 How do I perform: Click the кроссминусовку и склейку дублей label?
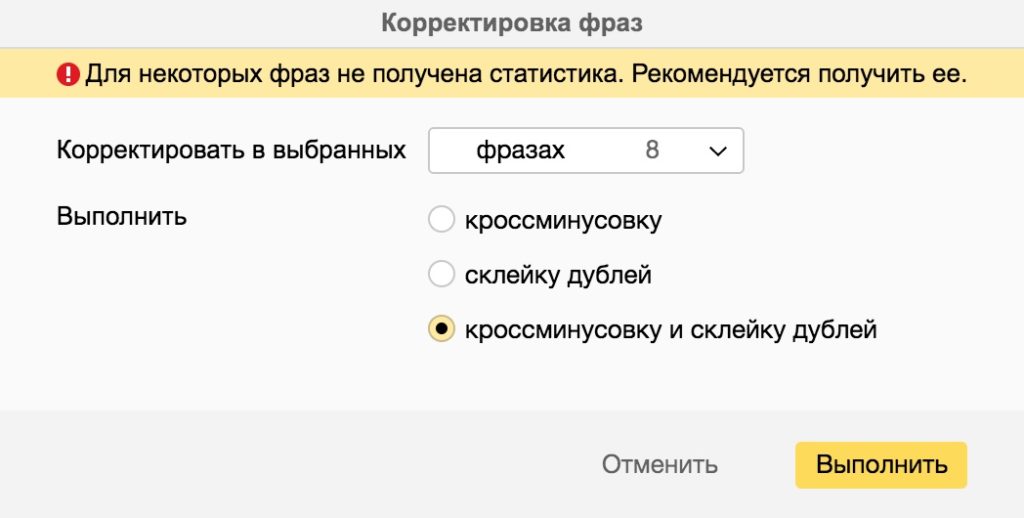pyautogui.click(x=670, y=329)
